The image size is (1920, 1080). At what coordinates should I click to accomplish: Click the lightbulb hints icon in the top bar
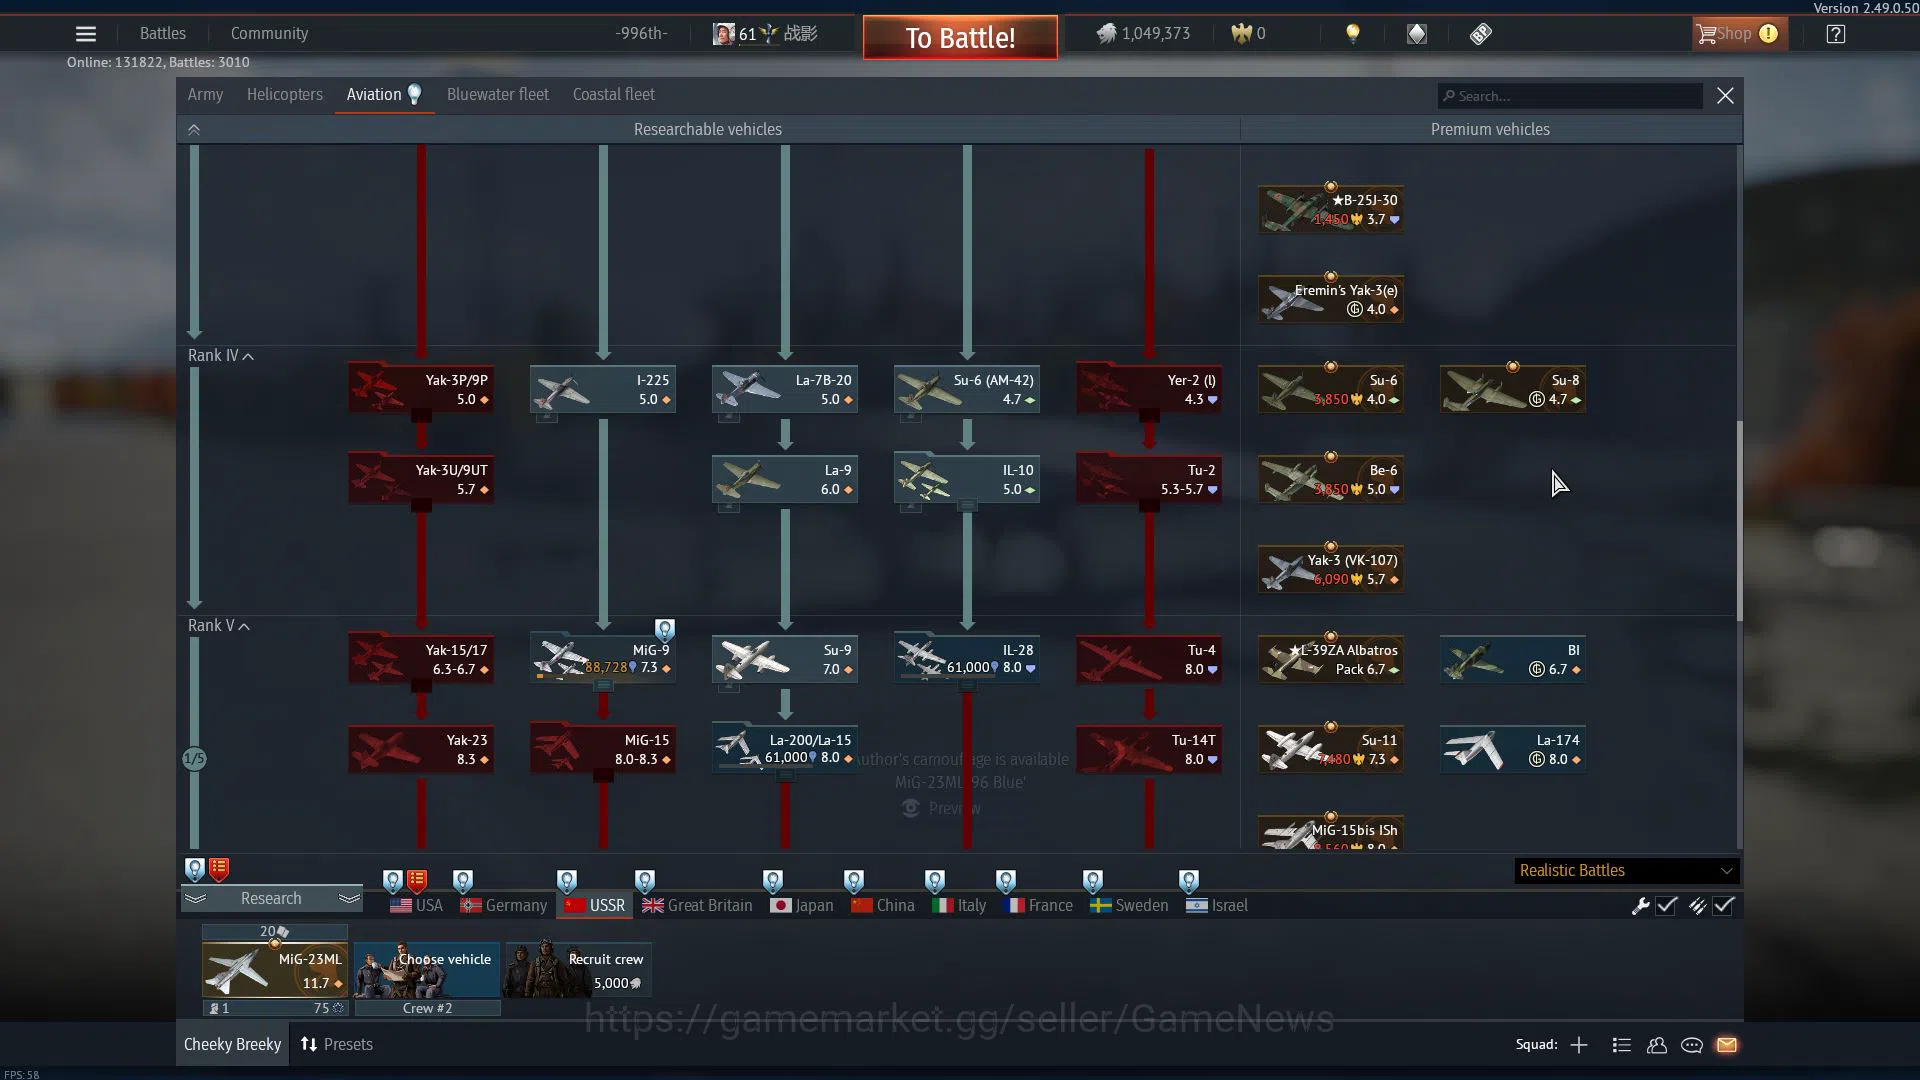1353,34
